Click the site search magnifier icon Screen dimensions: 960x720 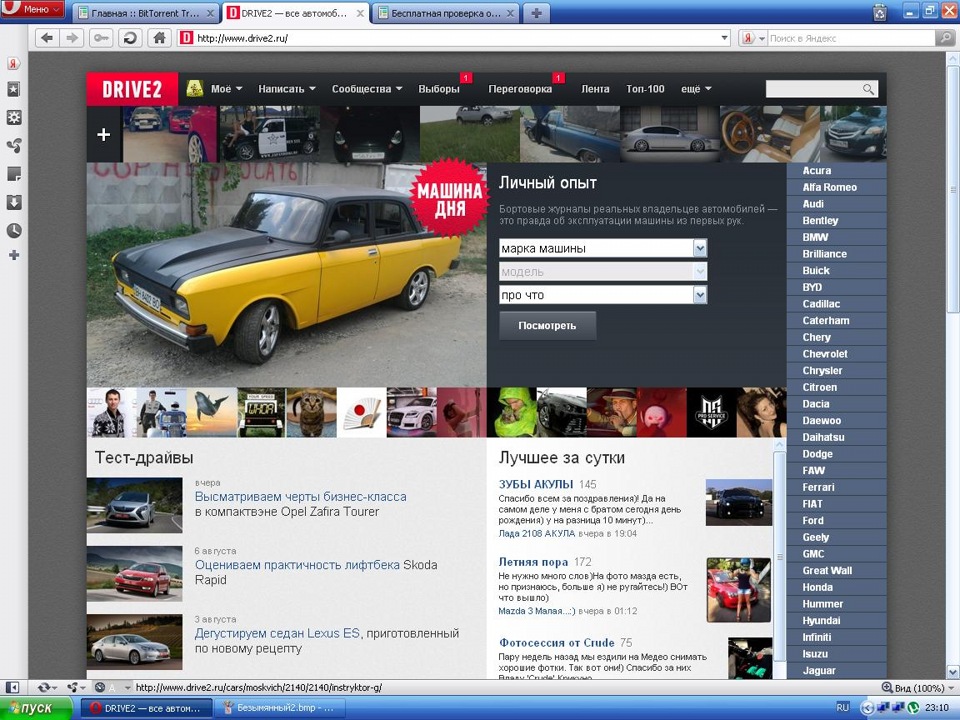click(868, 89)
